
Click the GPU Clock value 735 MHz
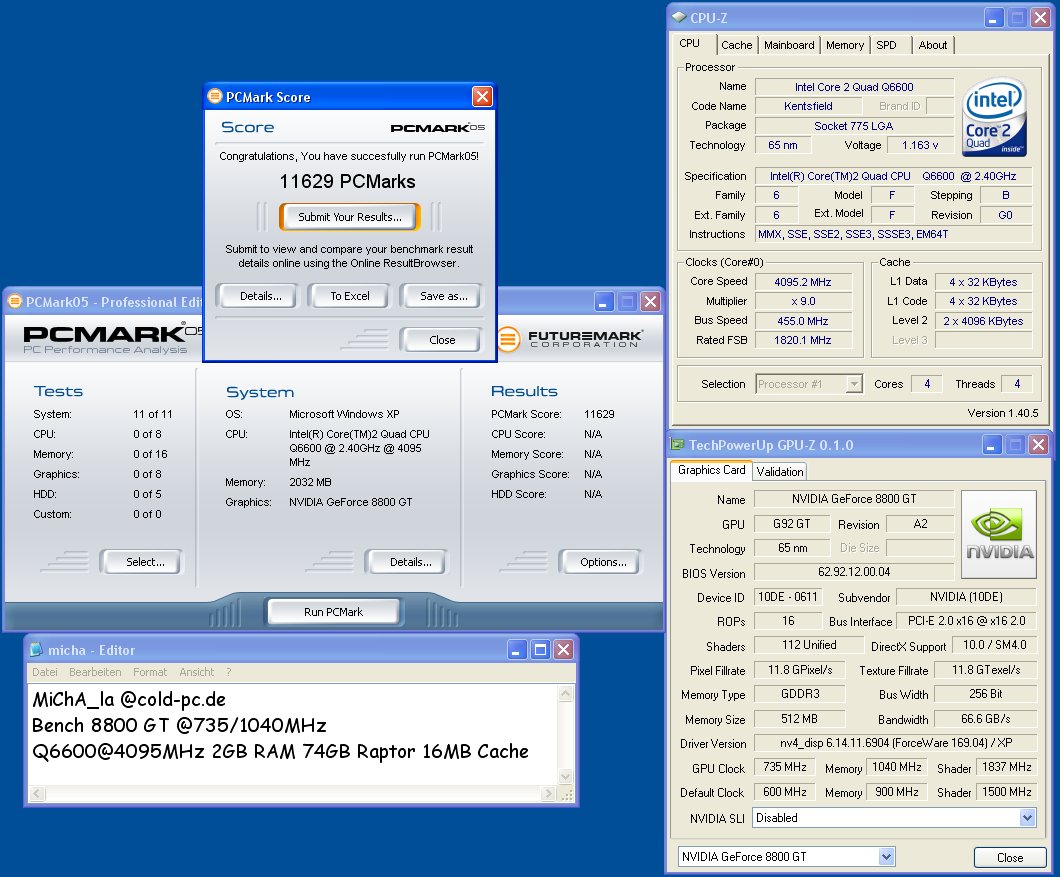pos(784,767)
